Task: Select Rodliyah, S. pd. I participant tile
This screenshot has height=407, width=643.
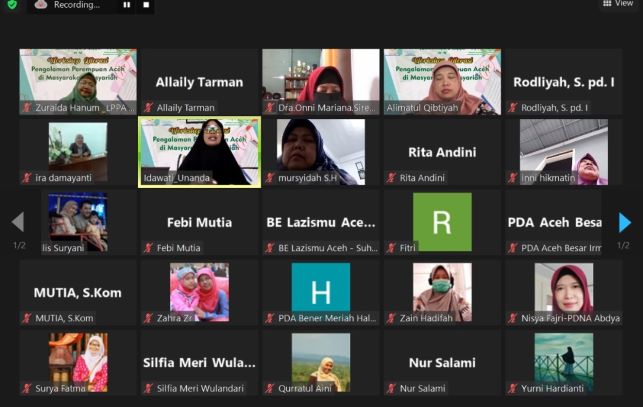Action: [563, 82]
